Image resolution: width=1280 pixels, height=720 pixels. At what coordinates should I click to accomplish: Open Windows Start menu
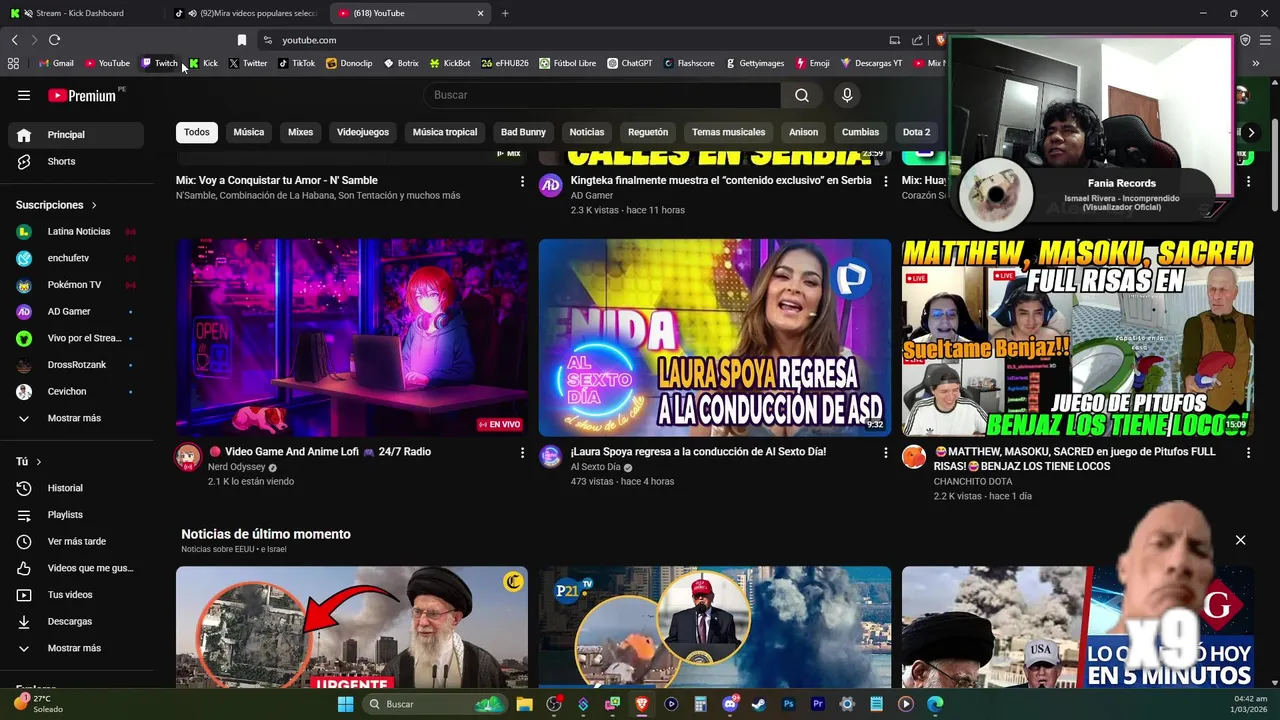(345, 704)
